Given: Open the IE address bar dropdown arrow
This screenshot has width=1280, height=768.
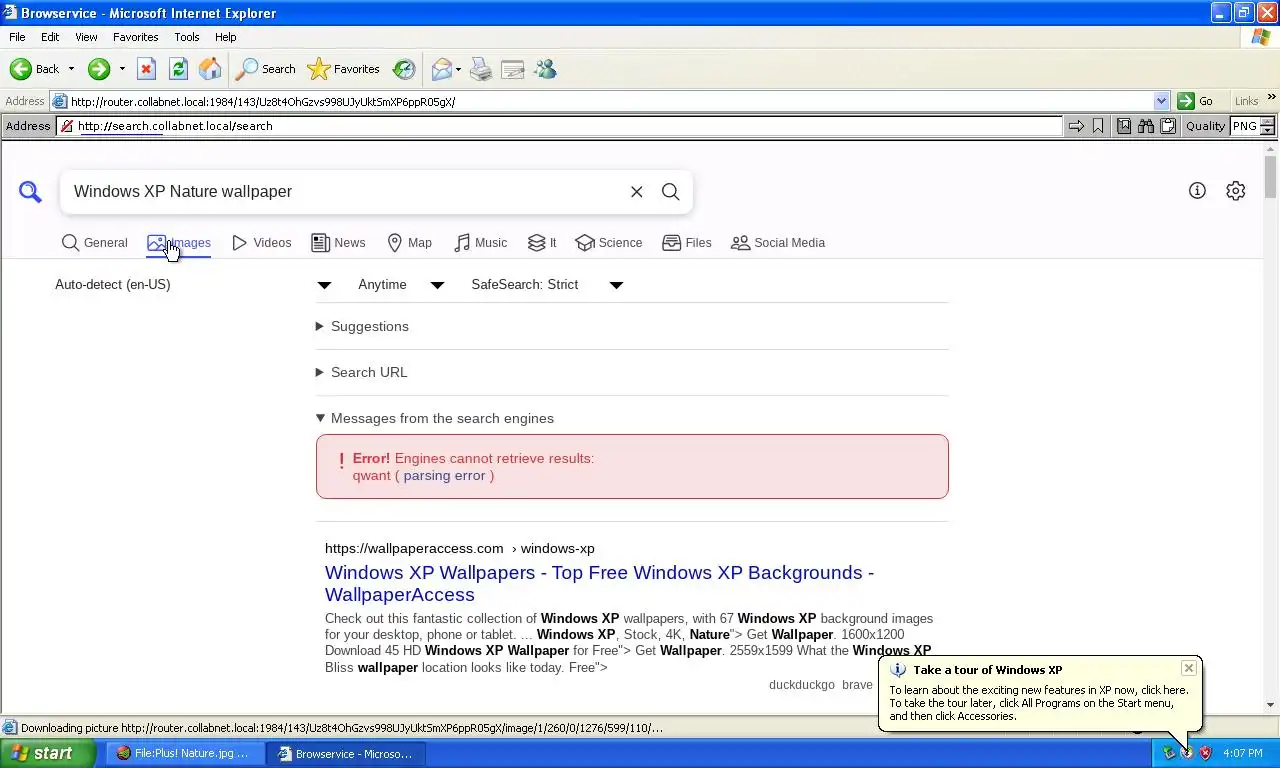Looking at the screenshot, I should 1161,101.
